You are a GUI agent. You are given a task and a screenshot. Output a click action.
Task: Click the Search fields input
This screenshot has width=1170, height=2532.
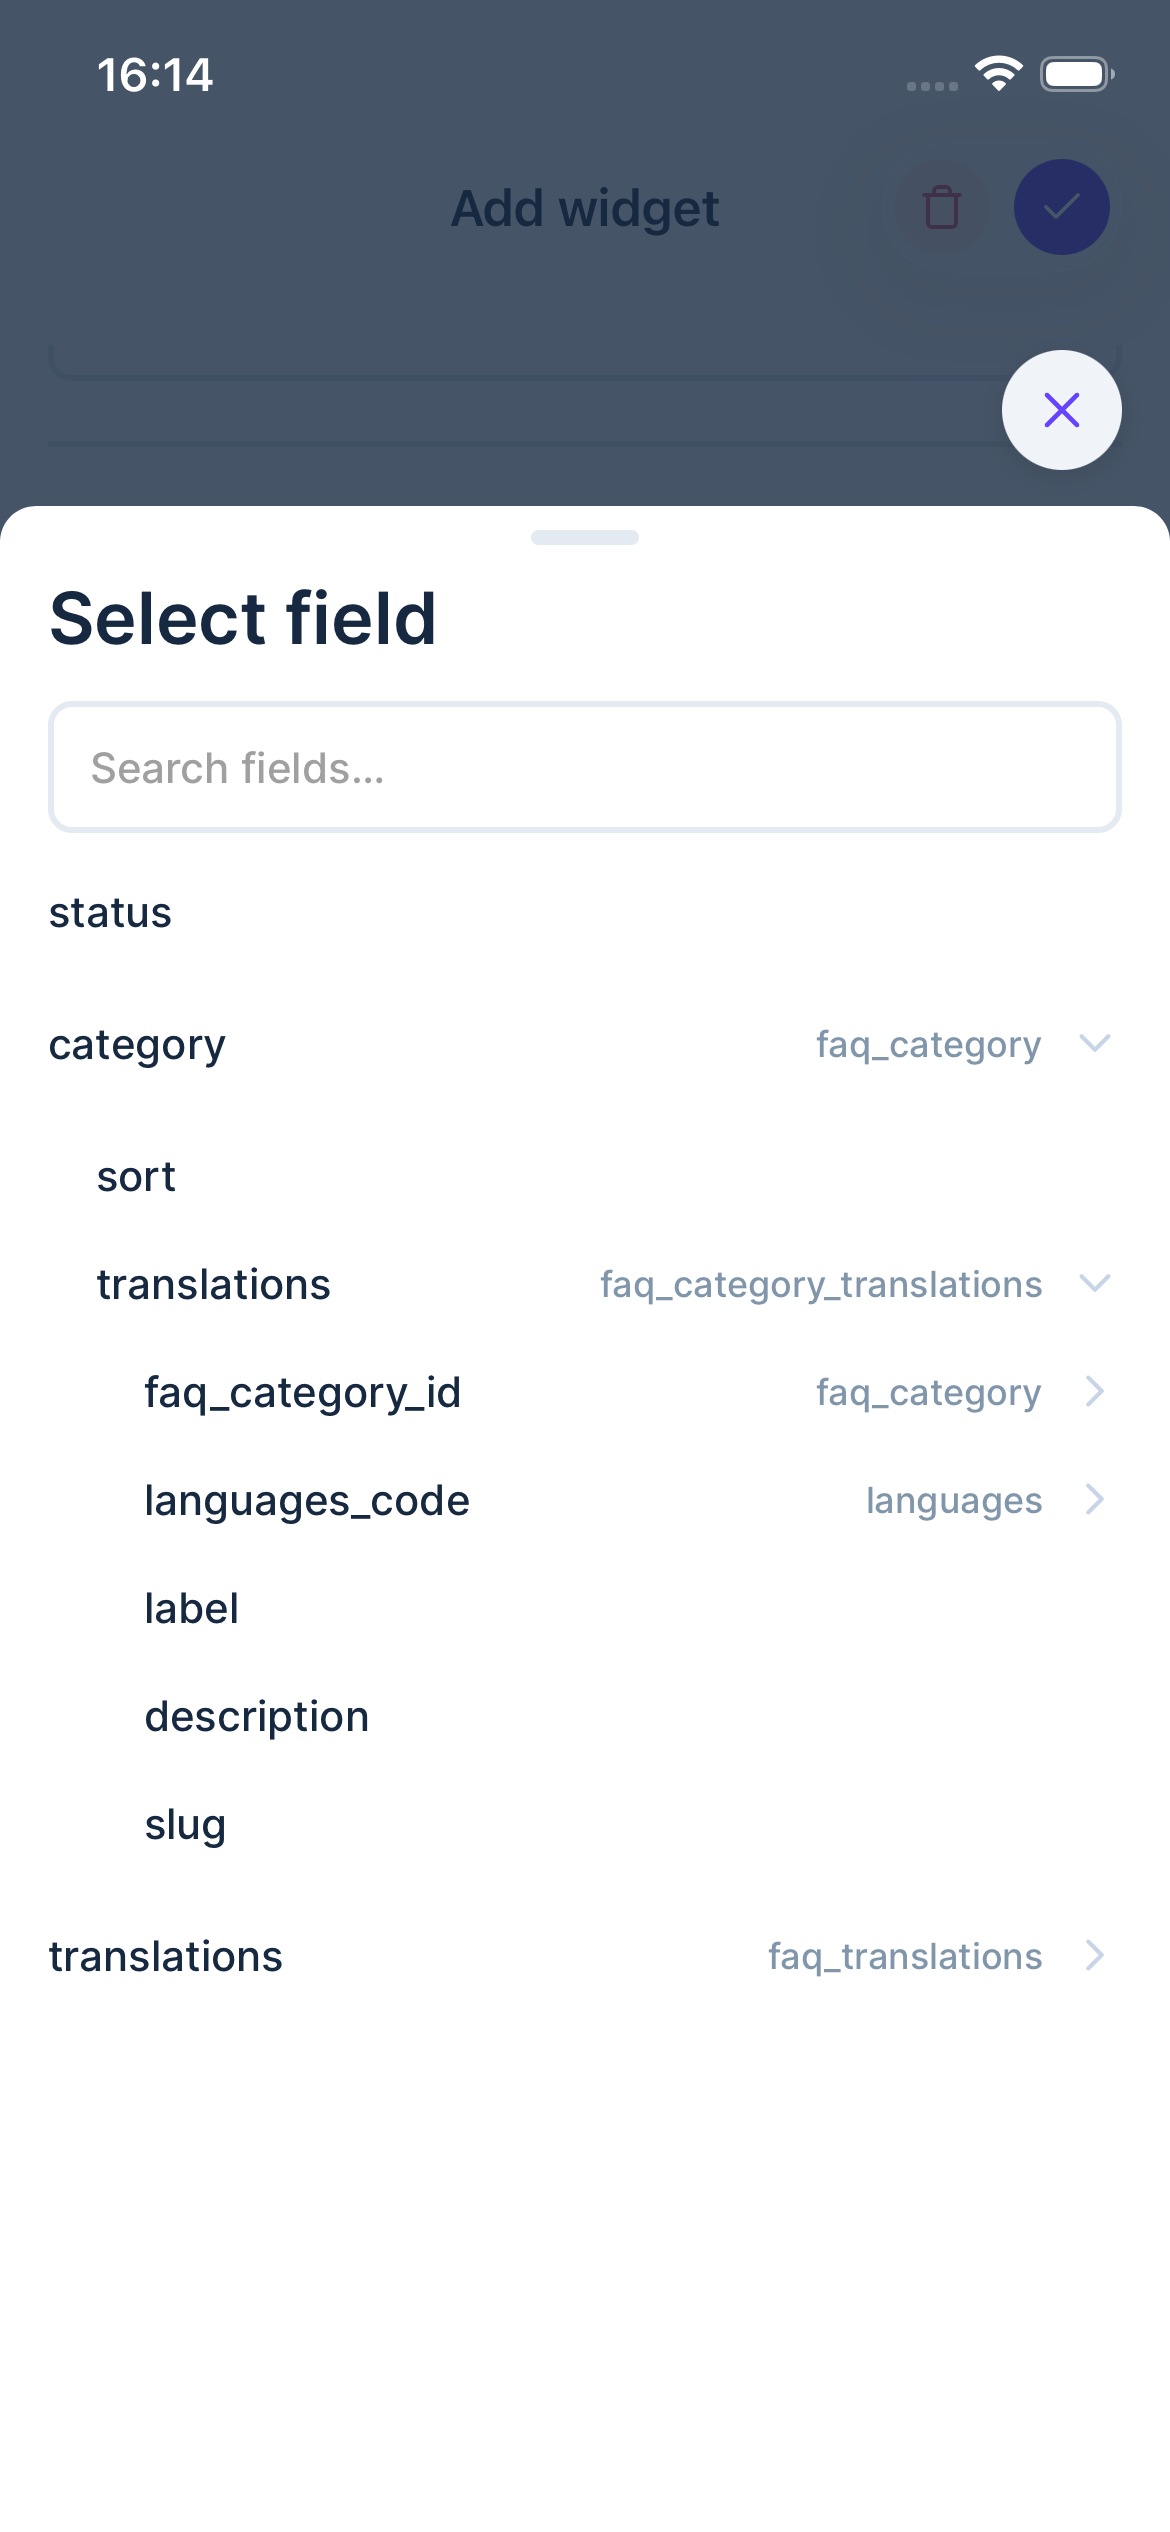click(585, 766)
